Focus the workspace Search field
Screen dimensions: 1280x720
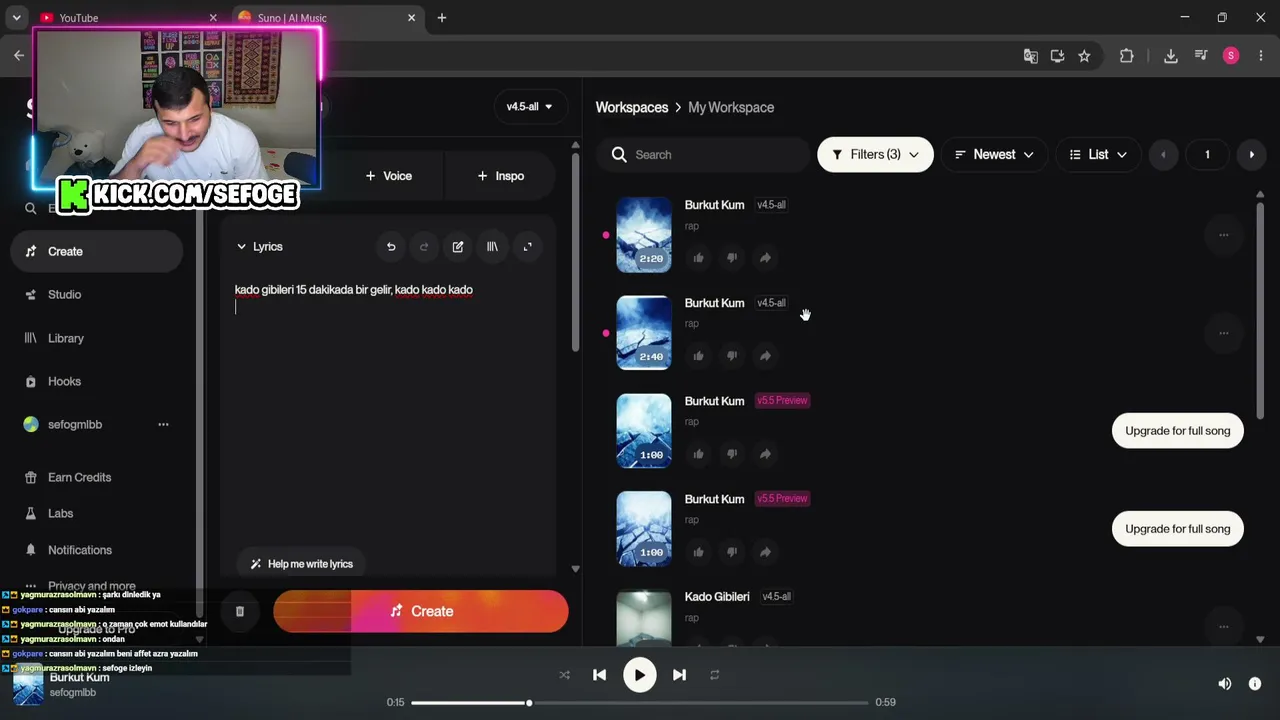click(703, 155)
